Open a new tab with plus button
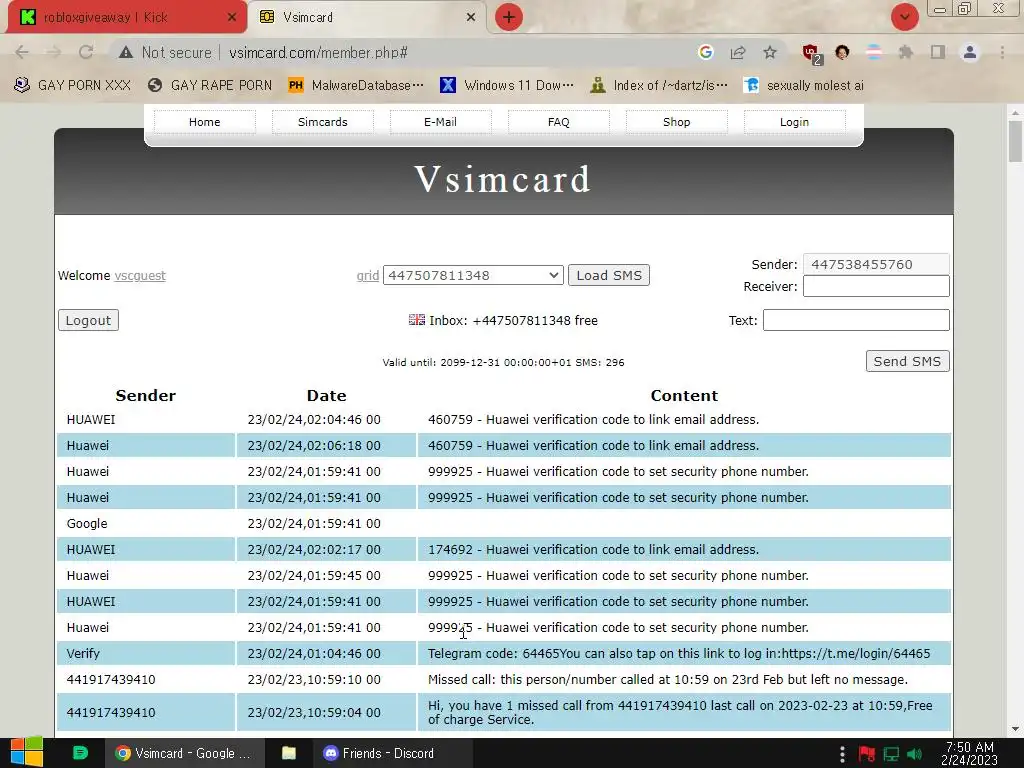Viewport: 1024px width, 768px height. (509, 17)
